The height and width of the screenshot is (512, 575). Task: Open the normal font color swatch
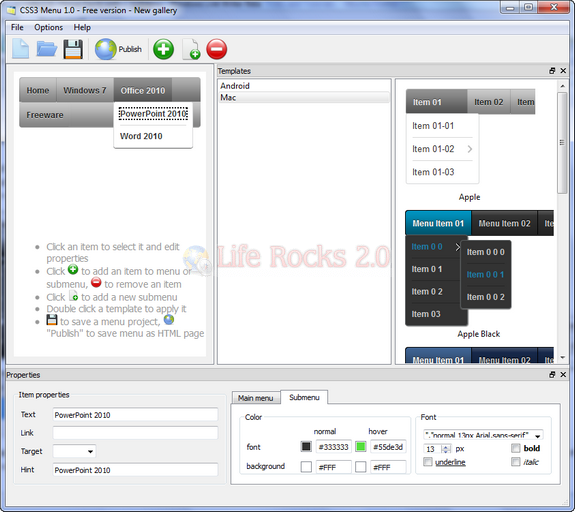[306, 446]
